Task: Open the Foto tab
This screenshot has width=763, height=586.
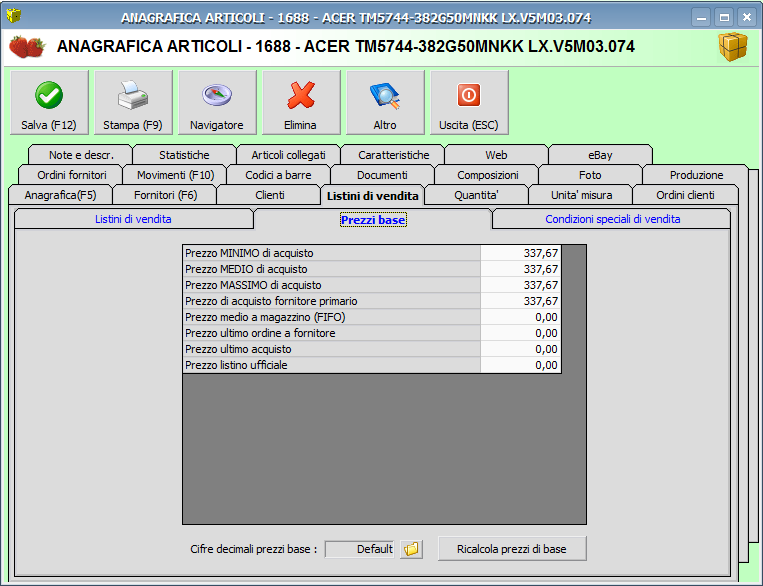Action: (590, 175)
